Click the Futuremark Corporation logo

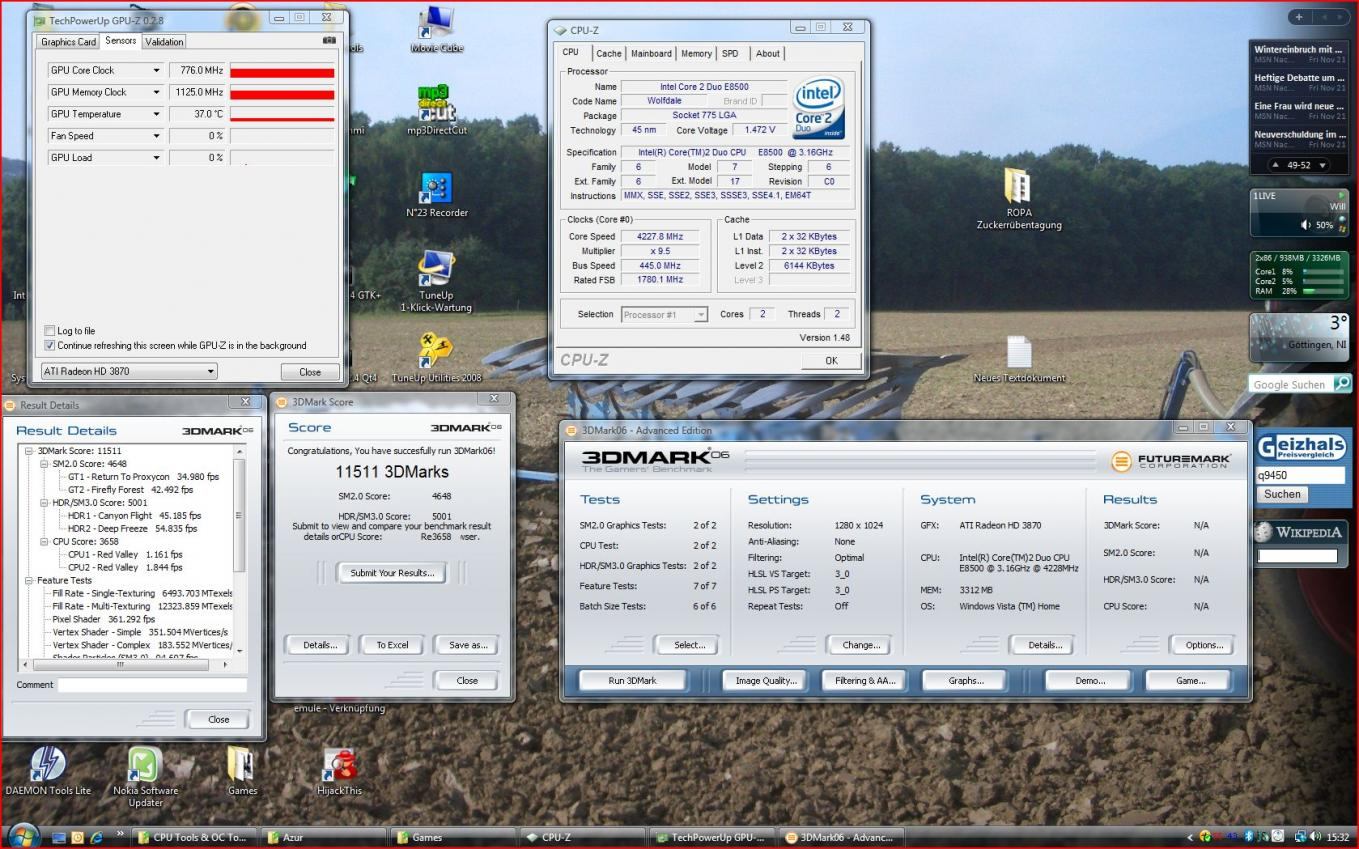click(1171, 461)
